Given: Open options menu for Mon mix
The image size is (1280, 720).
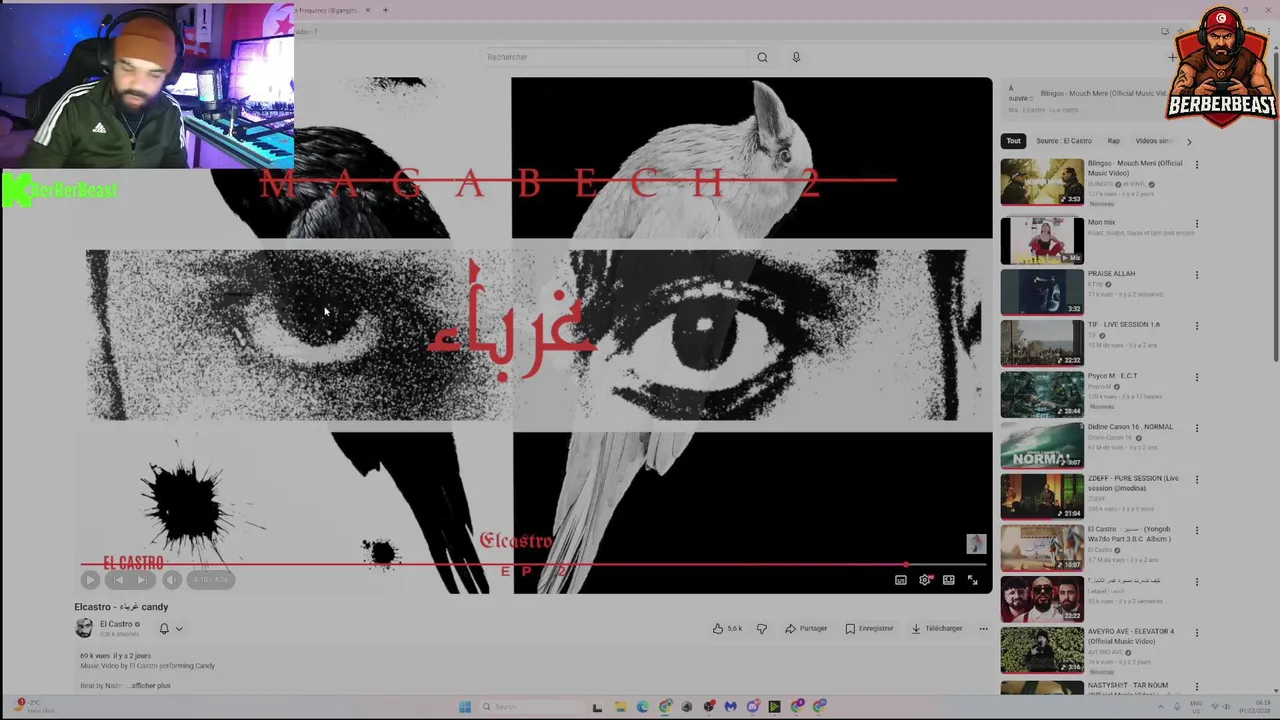Looking at the screenshot, I should point(1196,224).
